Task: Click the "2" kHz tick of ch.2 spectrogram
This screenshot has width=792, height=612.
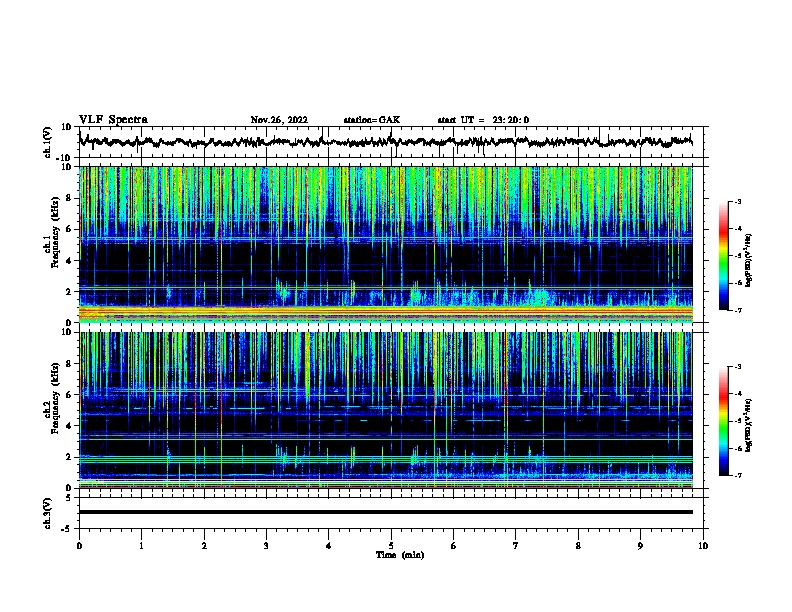Action: (69, 457)
